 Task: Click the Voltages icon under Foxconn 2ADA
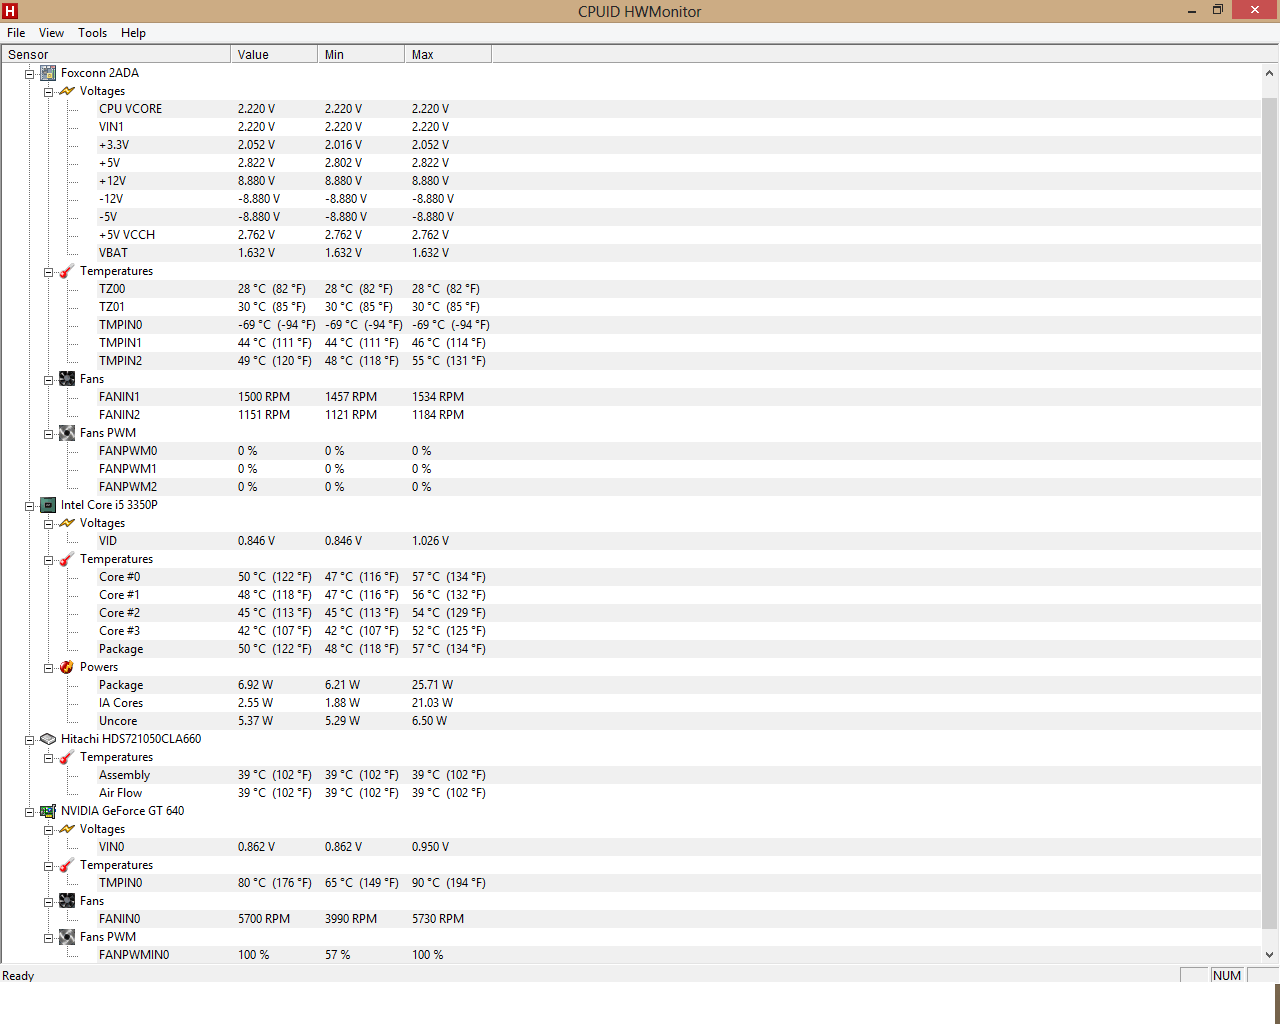(x=67, y=91)
